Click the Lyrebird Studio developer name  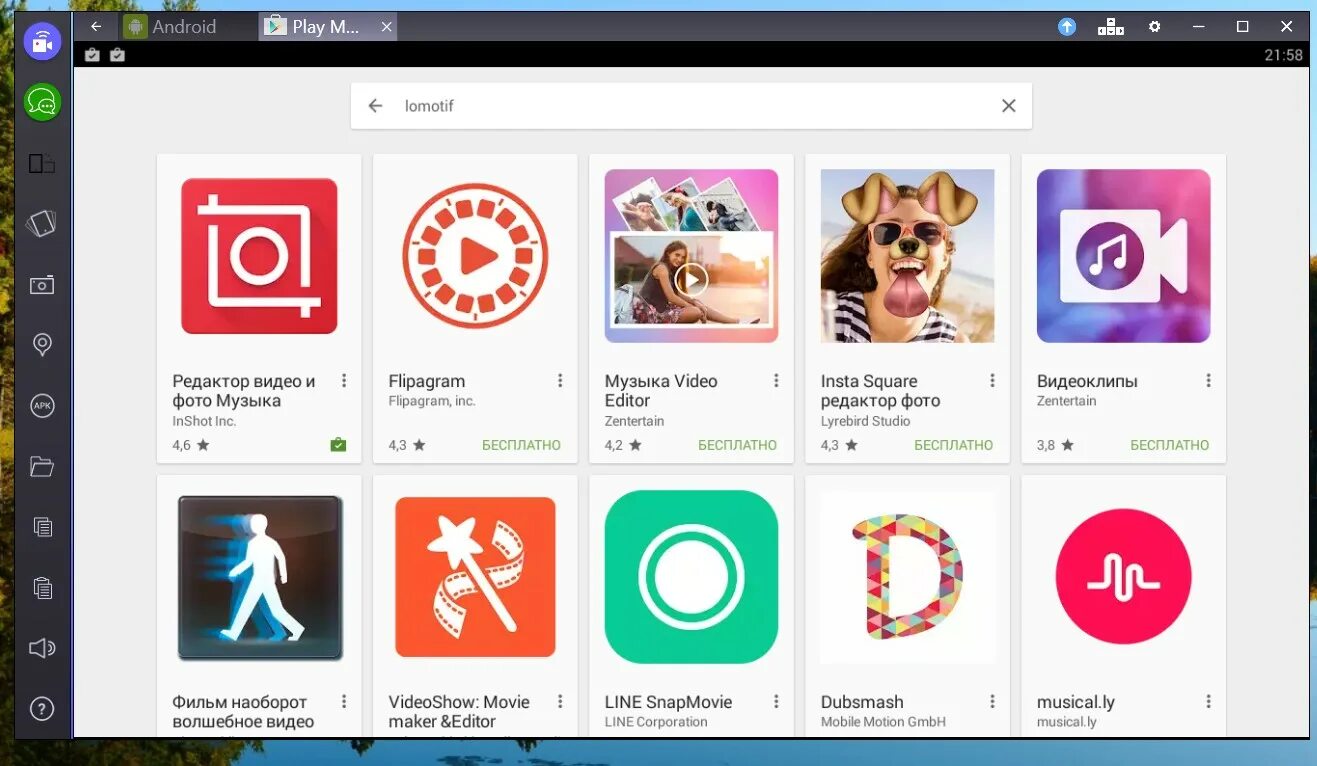click(x=866, y=421)
